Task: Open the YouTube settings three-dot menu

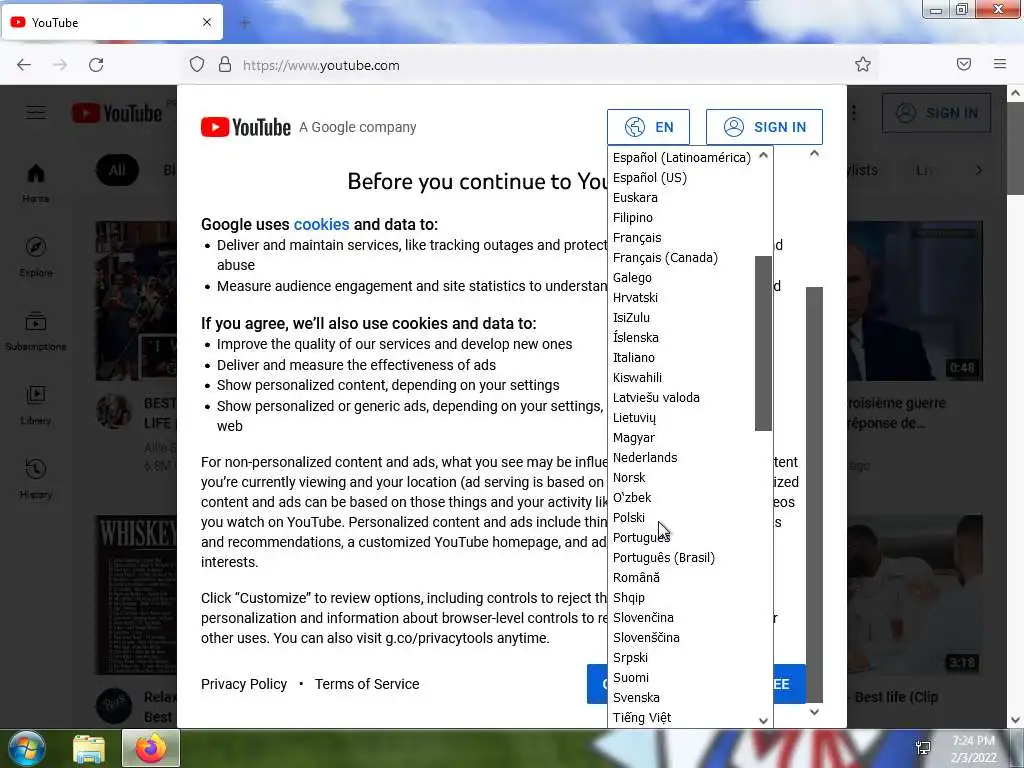Action: pyautogui.click(x=854, y=113)
